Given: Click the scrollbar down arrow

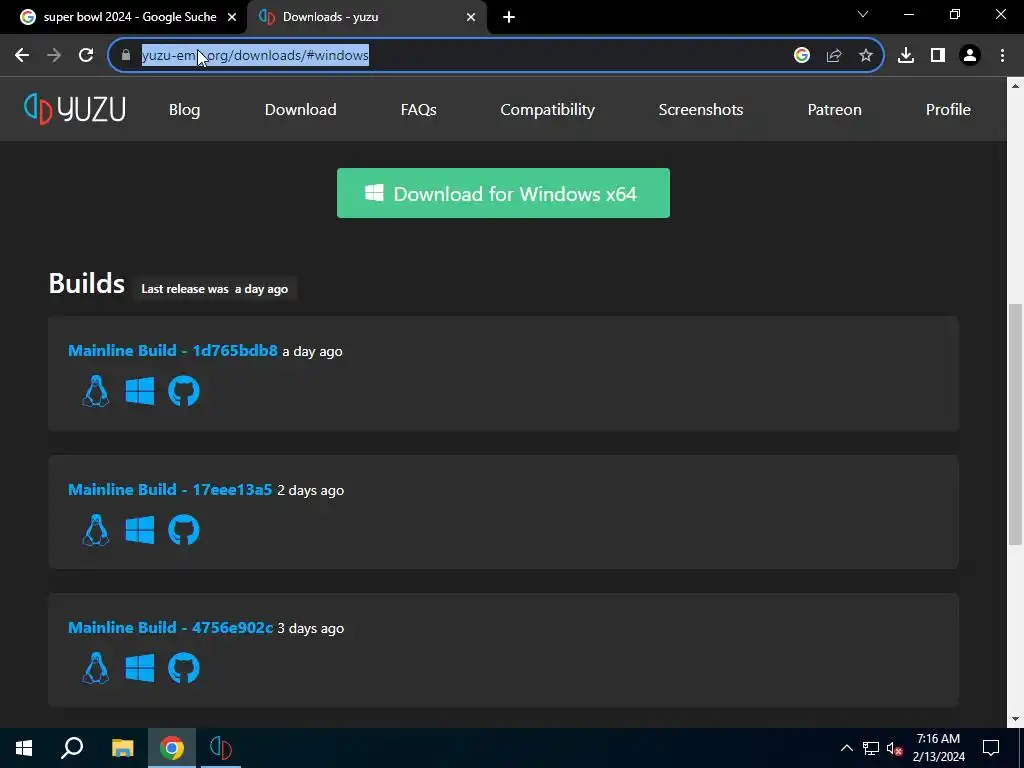Looking at the screenshot, I should (1015, 720).
